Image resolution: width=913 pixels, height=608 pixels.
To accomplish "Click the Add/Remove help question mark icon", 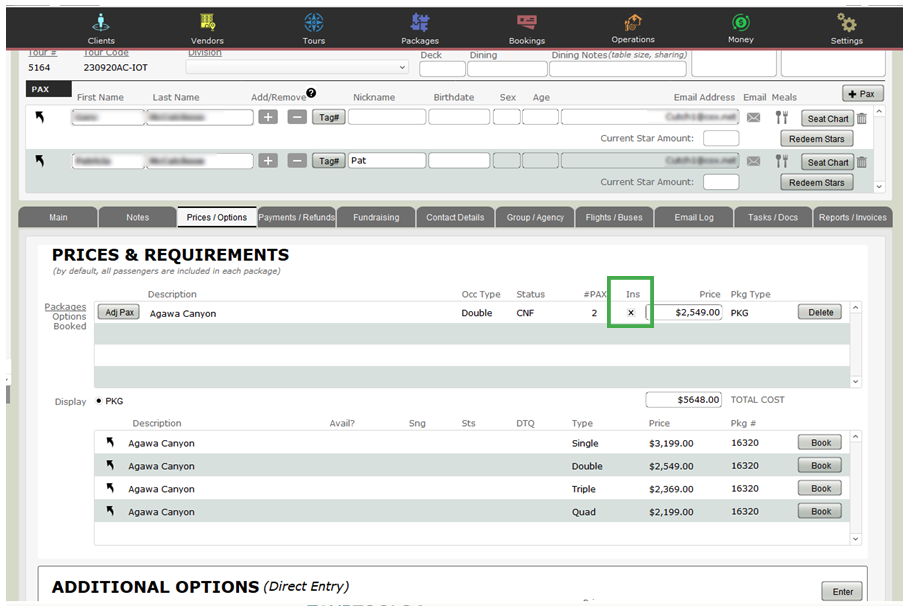I will (311, 93).
